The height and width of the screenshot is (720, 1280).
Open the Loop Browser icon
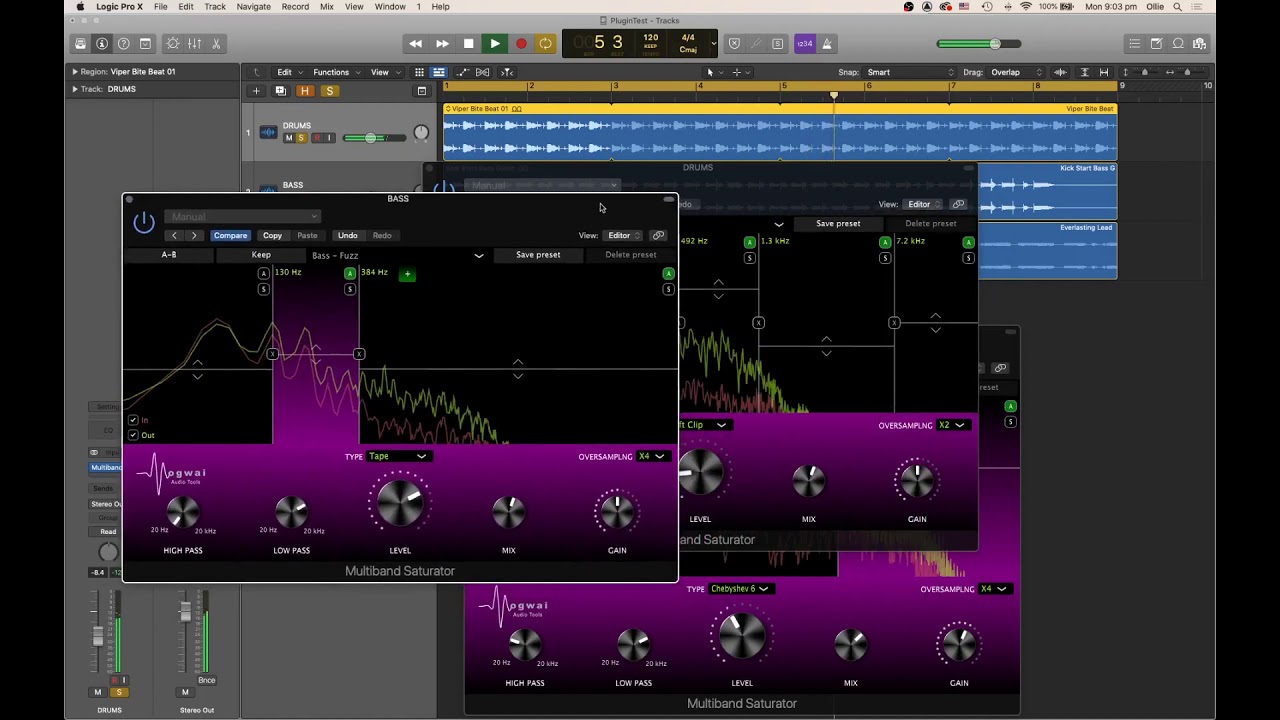pos(1178,44)
